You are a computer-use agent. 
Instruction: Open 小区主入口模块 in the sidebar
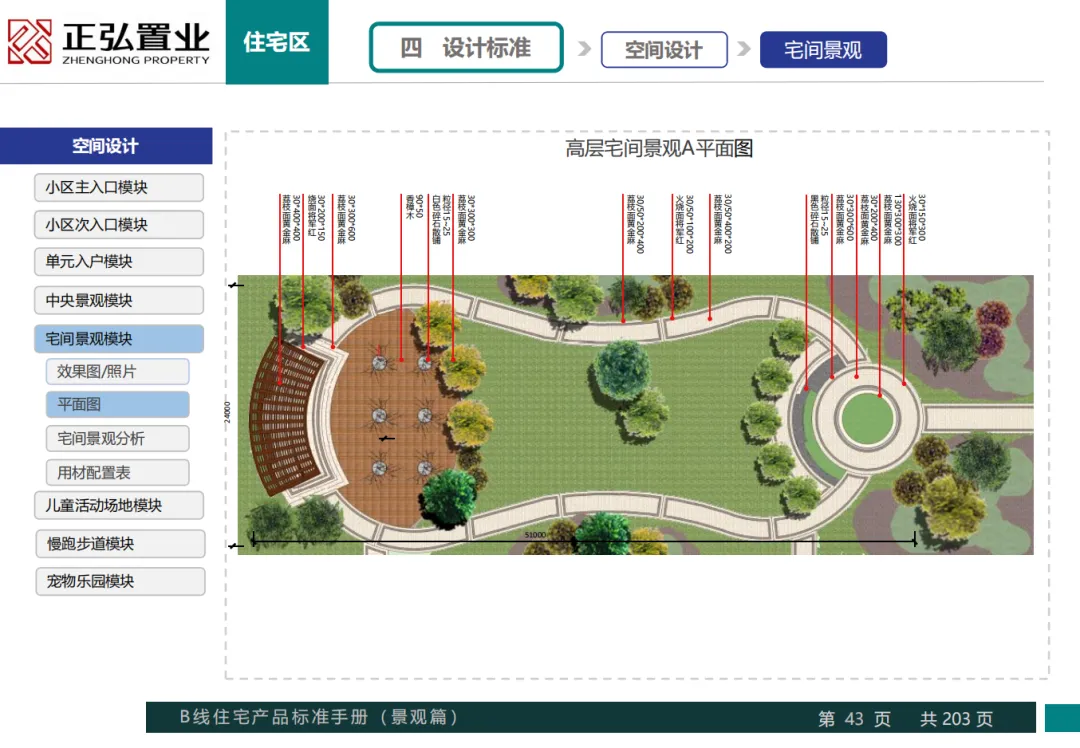tap(119, 187)
